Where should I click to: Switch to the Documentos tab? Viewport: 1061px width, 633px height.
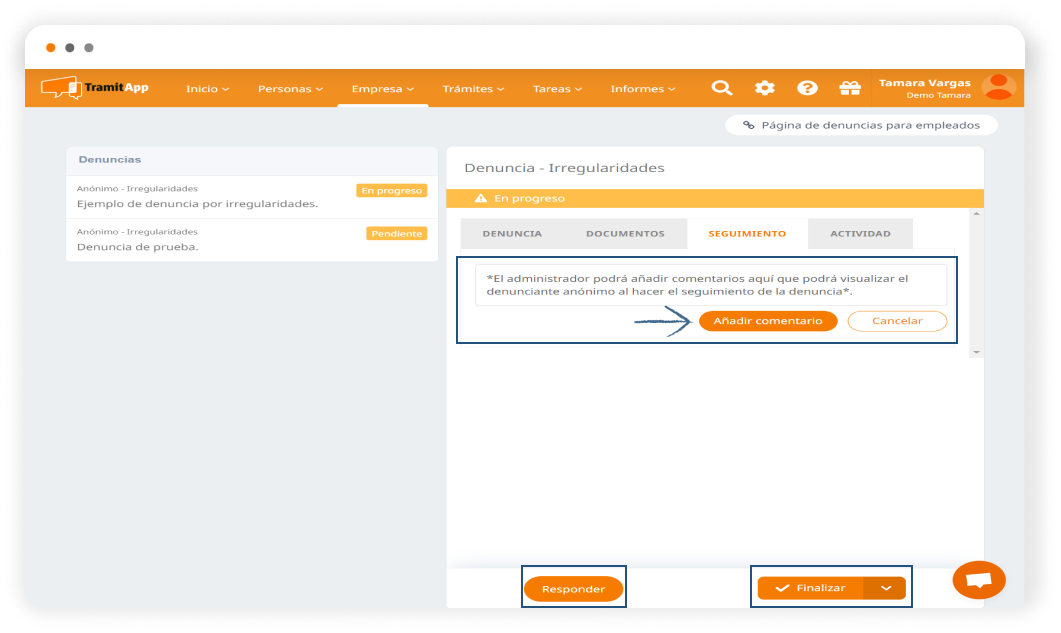tap(625, 234)
